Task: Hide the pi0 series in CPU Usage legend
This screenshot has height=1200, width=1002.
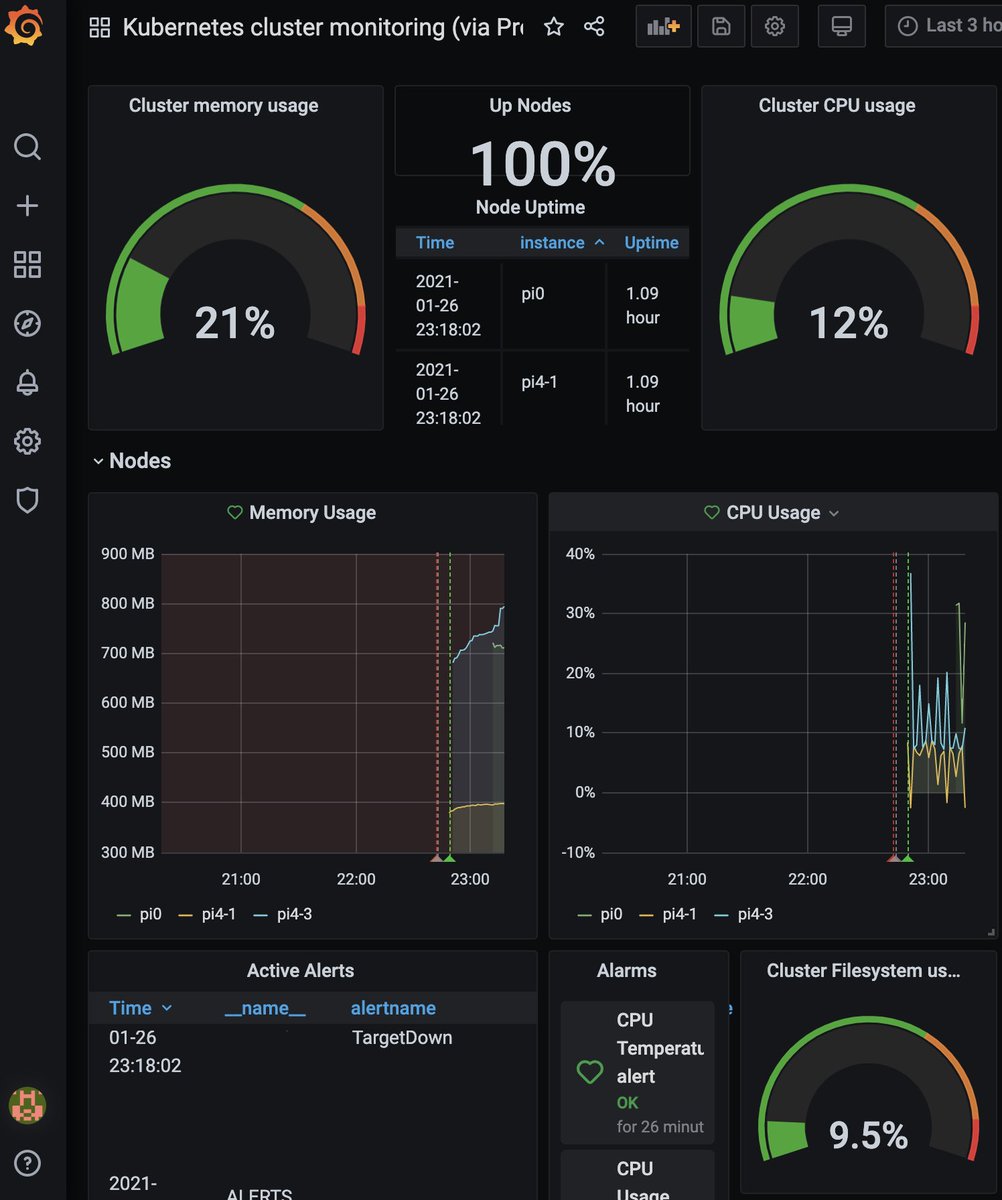Action: 611,913
